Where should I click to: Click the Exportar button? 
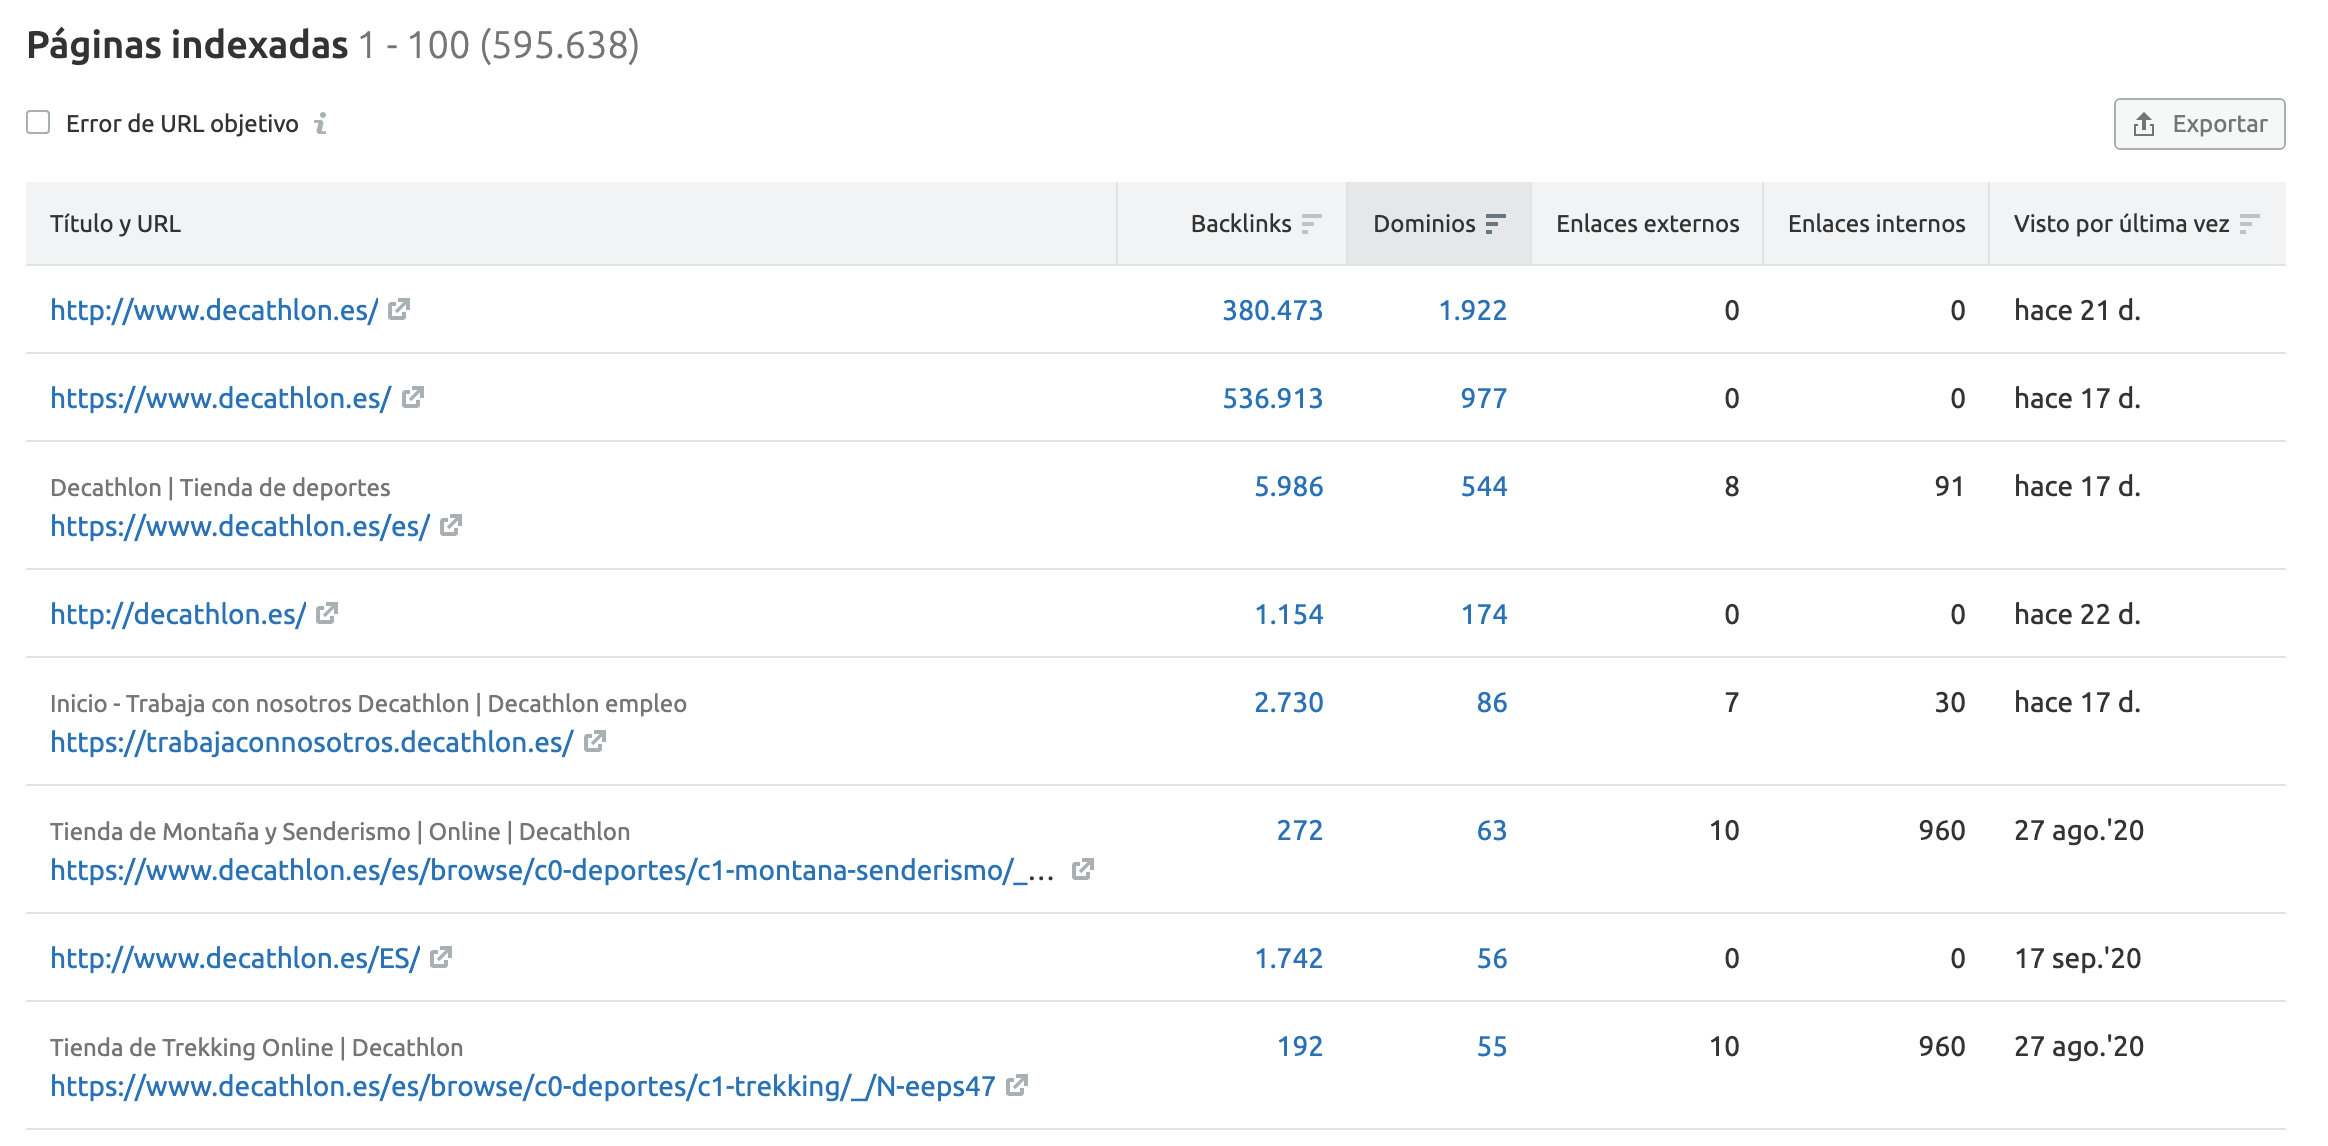point(2199,124)
